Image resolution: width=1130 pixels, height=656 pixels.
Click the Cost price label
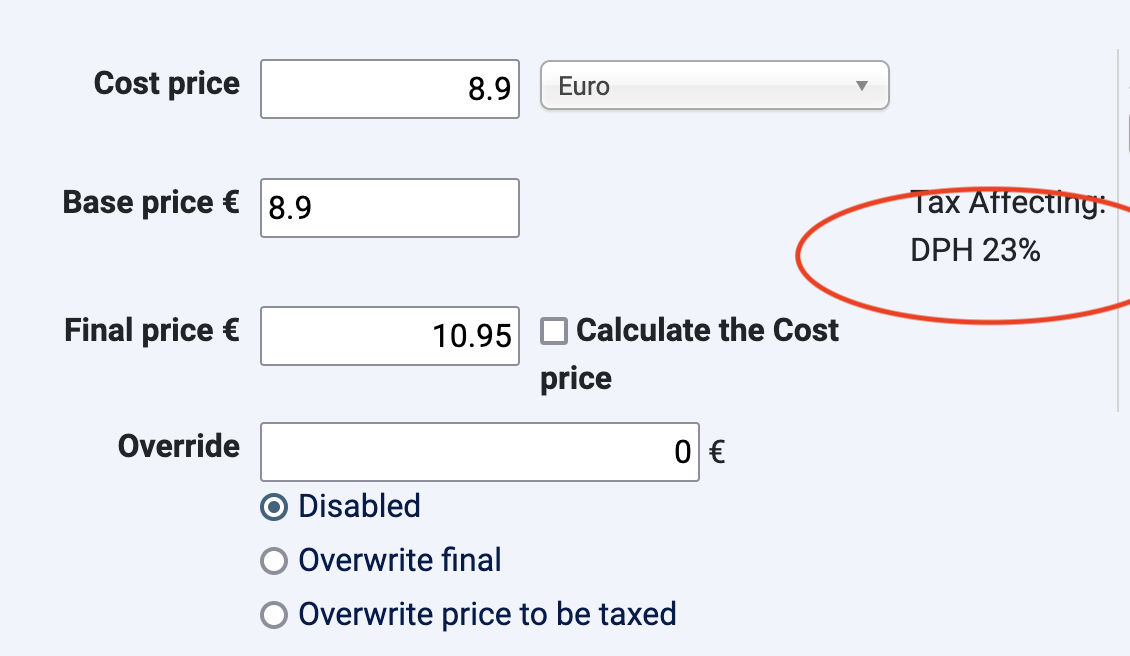pos(167,83)
